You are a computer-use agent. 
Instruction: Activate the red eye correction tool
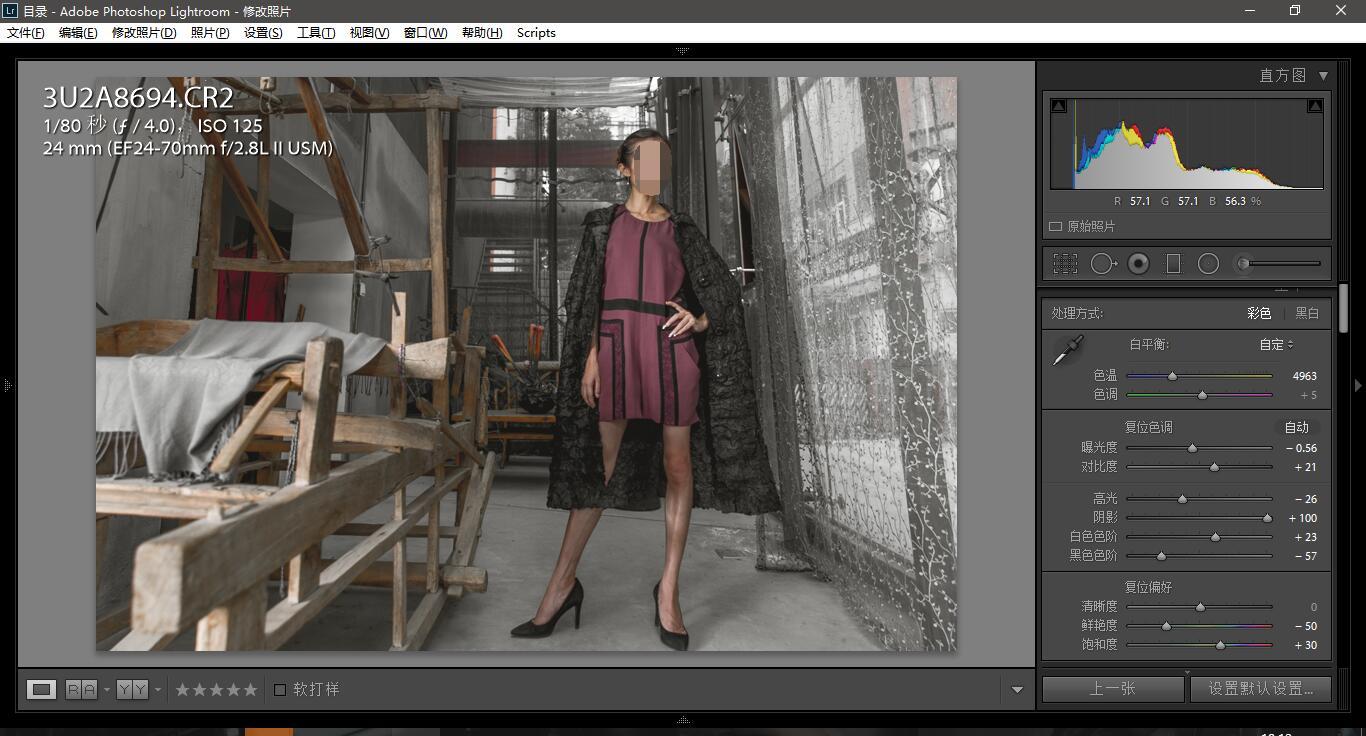pos(1138,263)
